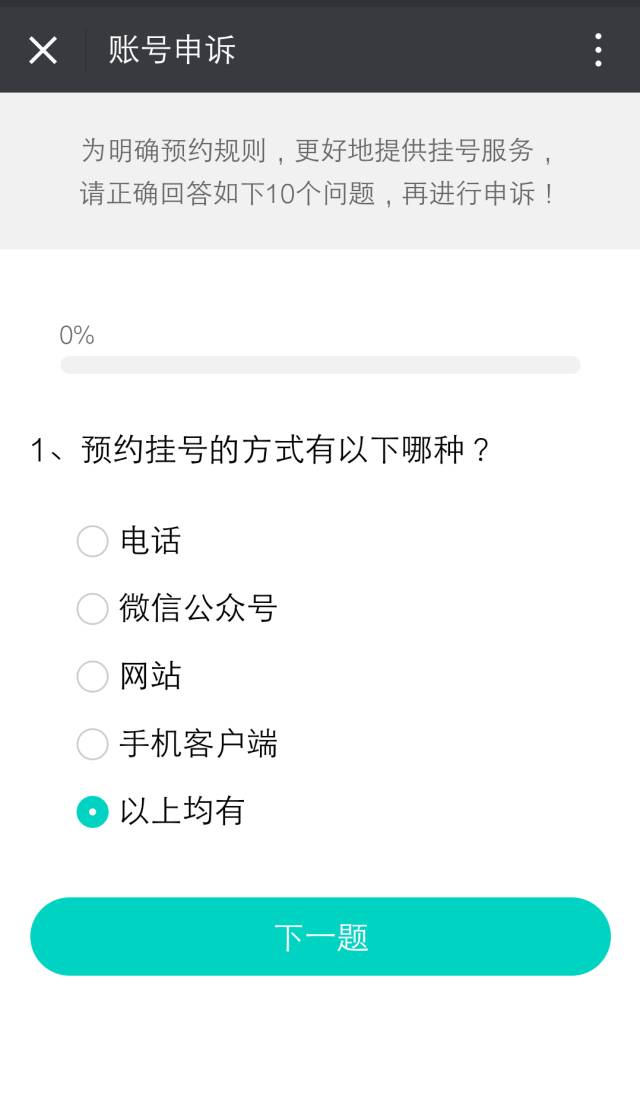Pick the 网站 radio circle
Viewport: 640px width, 1095px height.
point(92,676)
